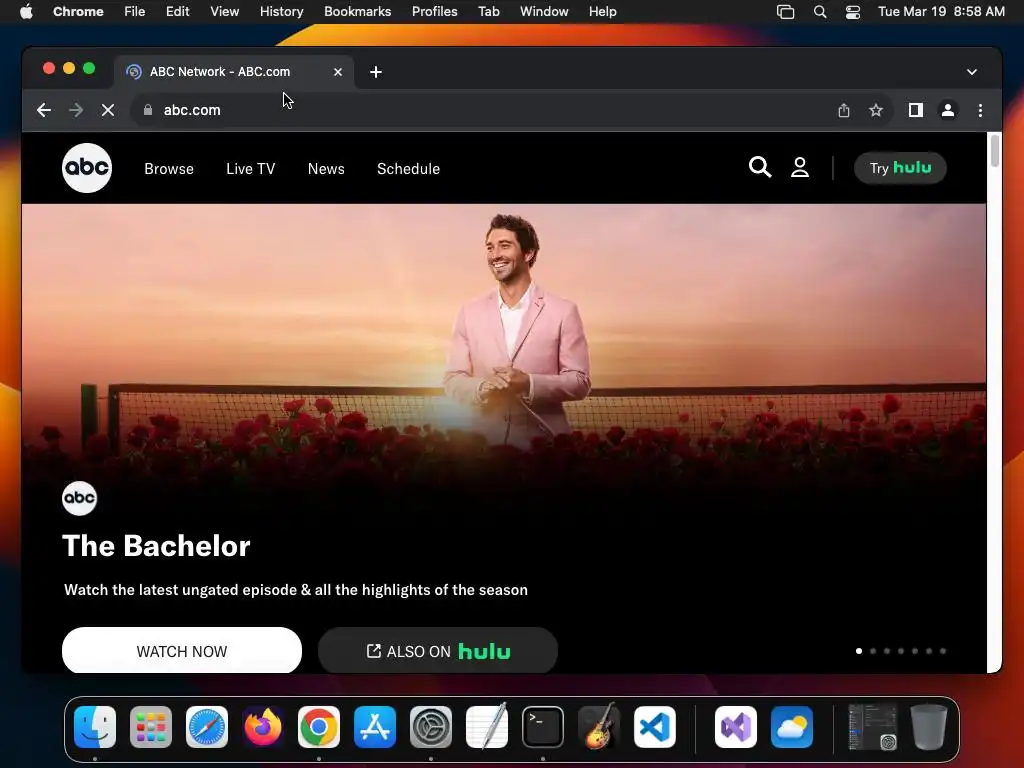Expand the tab search chevron
The height and width of the screenshot is (768, 1024).
pyautogui.click(x=972, y=72)
